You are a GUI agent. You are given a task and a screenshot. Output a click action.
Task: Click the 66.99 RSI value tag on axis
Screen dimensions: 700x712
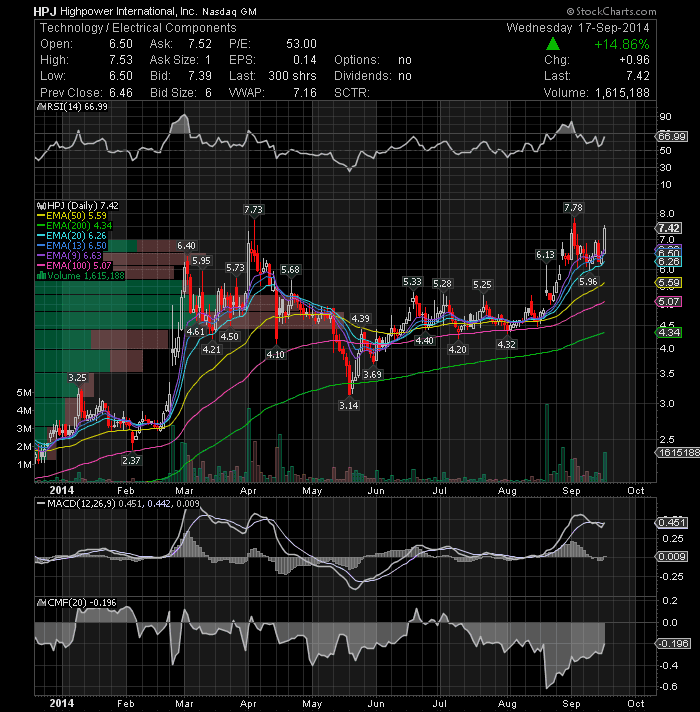point(672,137)
